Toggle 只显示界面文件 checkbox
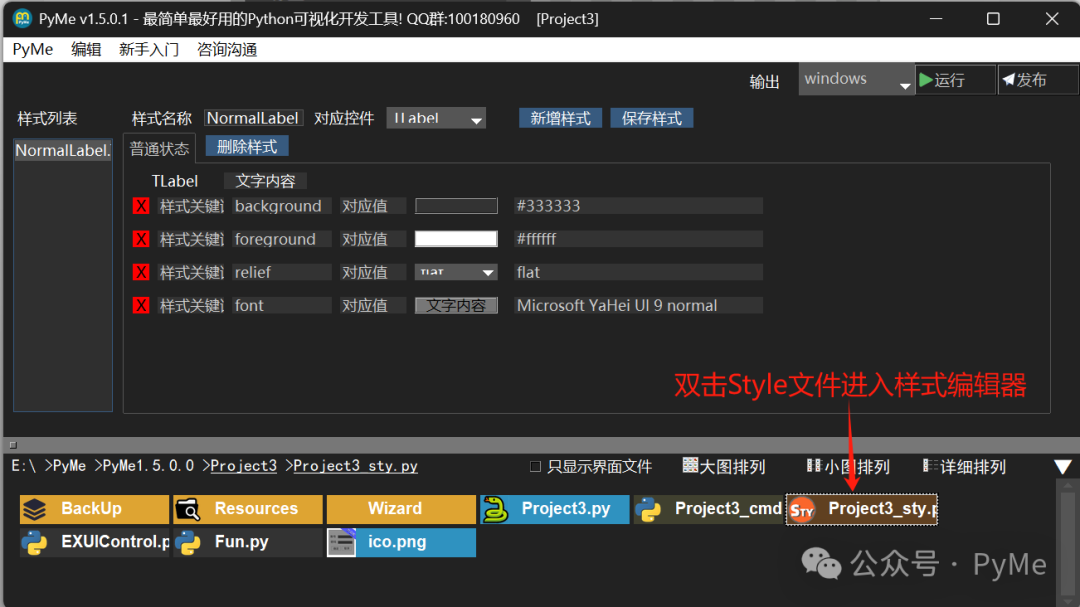The width and height of the screenshot is (1080, 607). (x=535, y=466)
